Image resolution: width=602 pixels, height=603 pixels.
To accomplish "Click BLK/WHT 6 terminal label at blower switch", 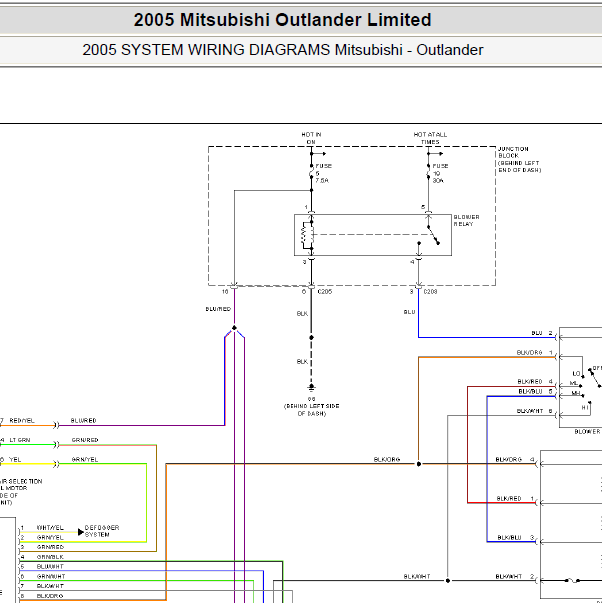I will (534, 411).
